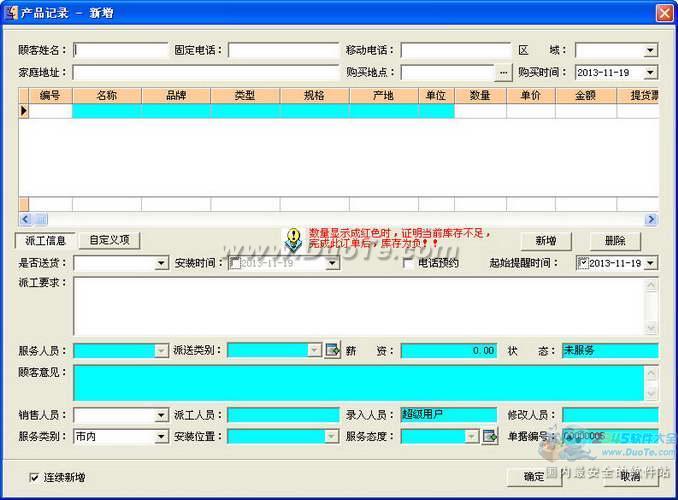Click the icon beside 服务态度 dropdown
The width and height of the screenshot is (678, 500).
(x=489, y=436)
